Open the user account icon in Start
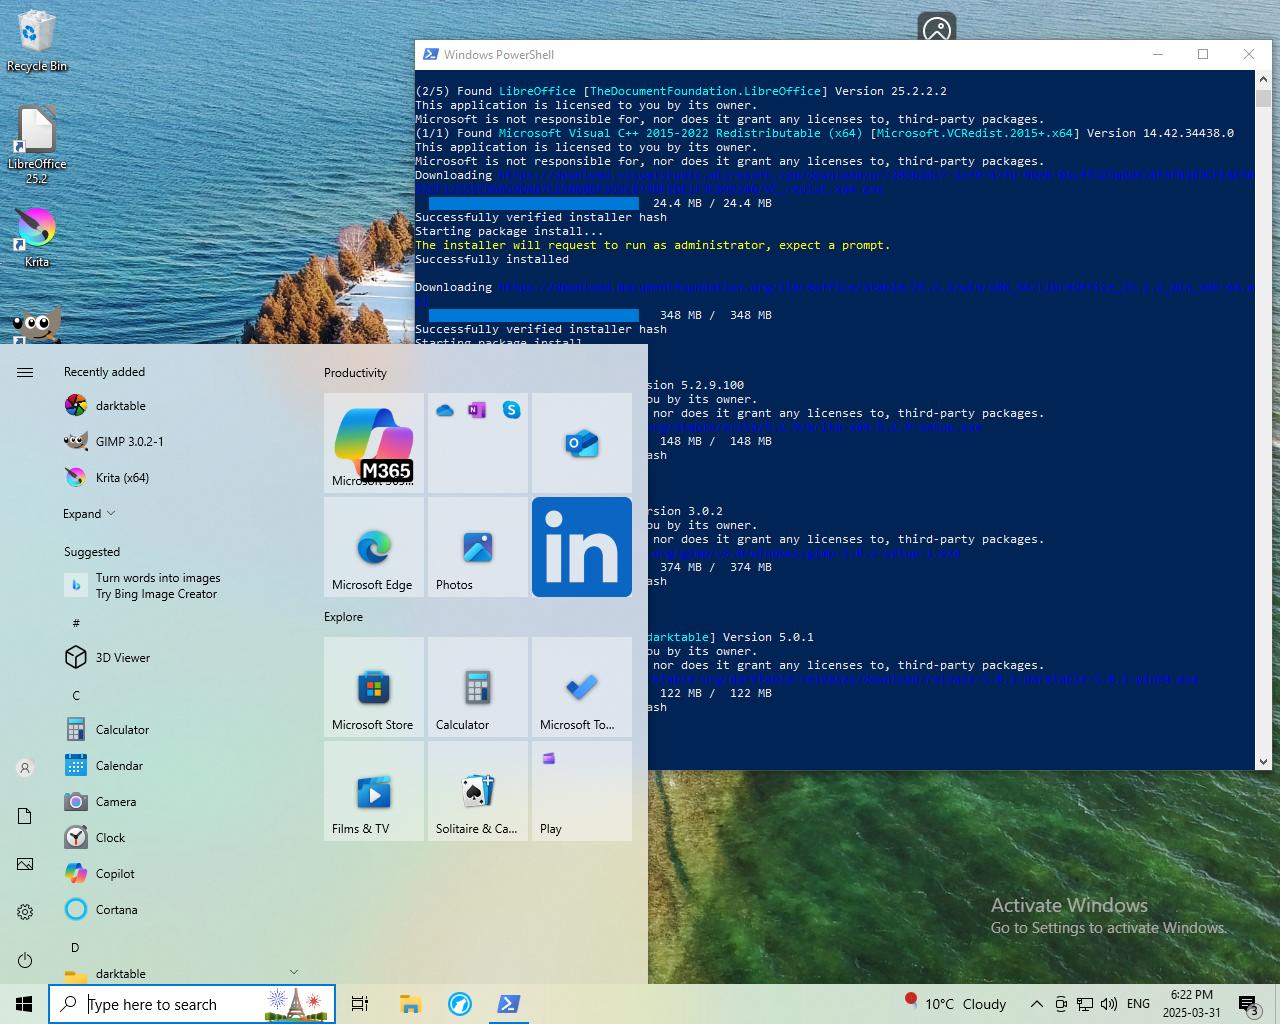Viewport: 1280px width, 1024px height. 25,768
